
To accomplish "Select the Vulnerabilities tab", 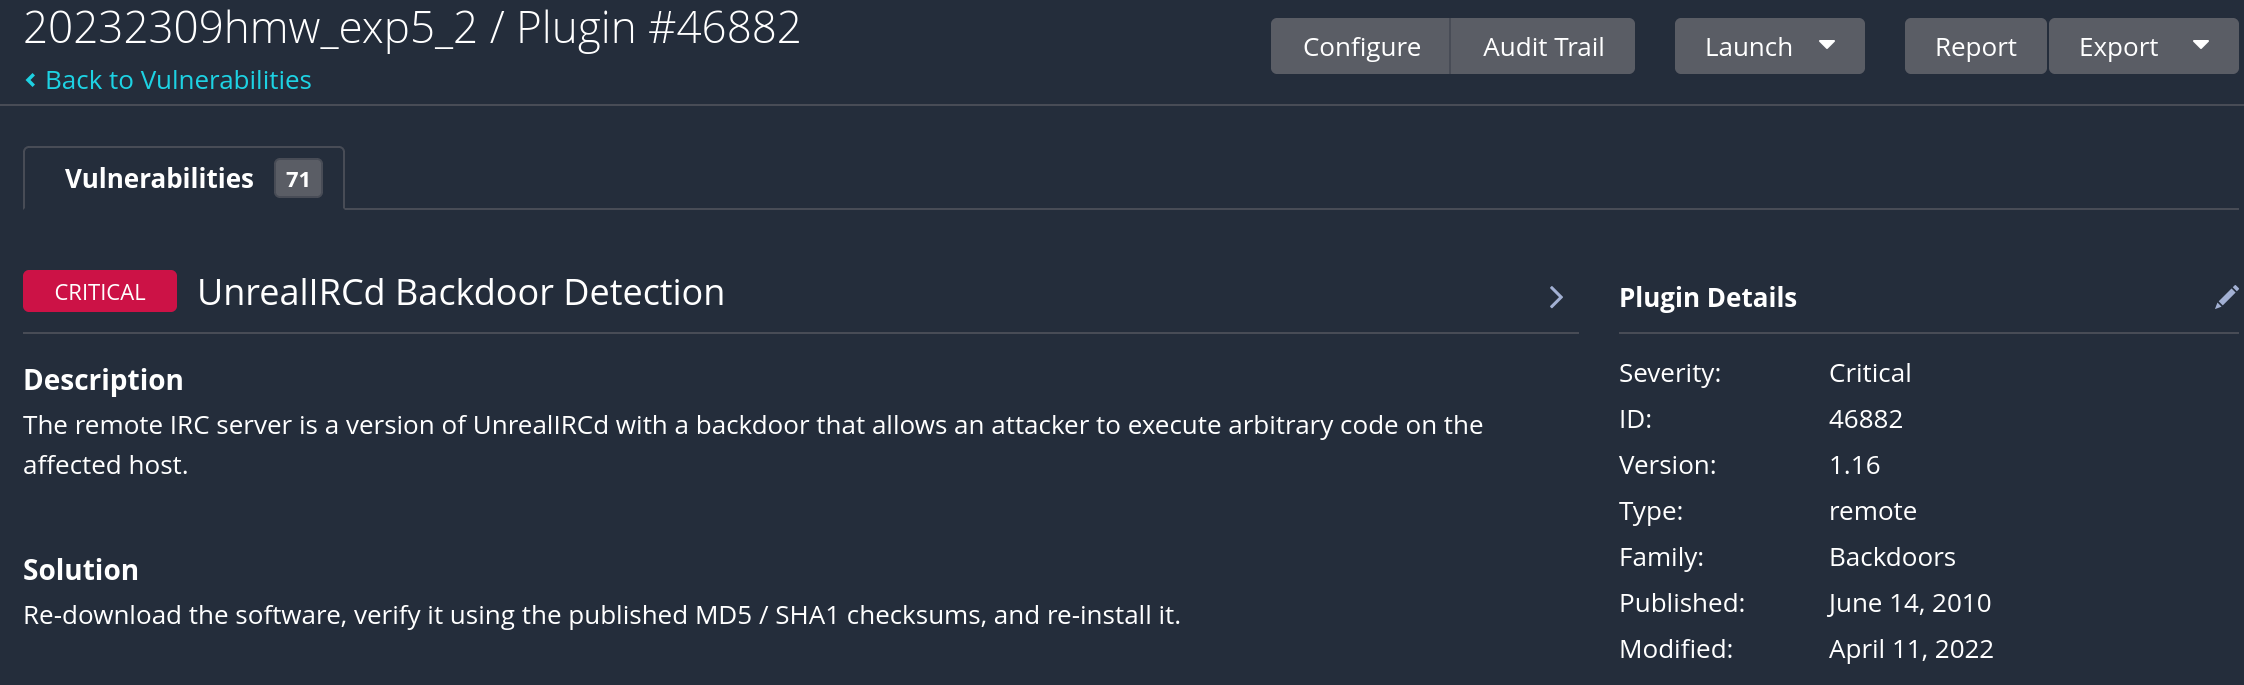I will [x=159, y=178].
